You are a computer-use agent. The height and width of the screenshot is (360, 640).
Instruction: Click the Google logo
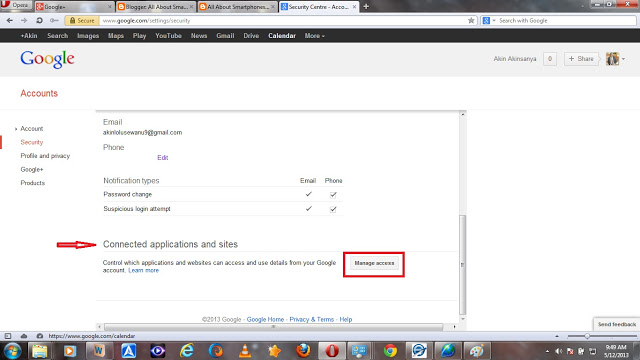pos(47,60)
